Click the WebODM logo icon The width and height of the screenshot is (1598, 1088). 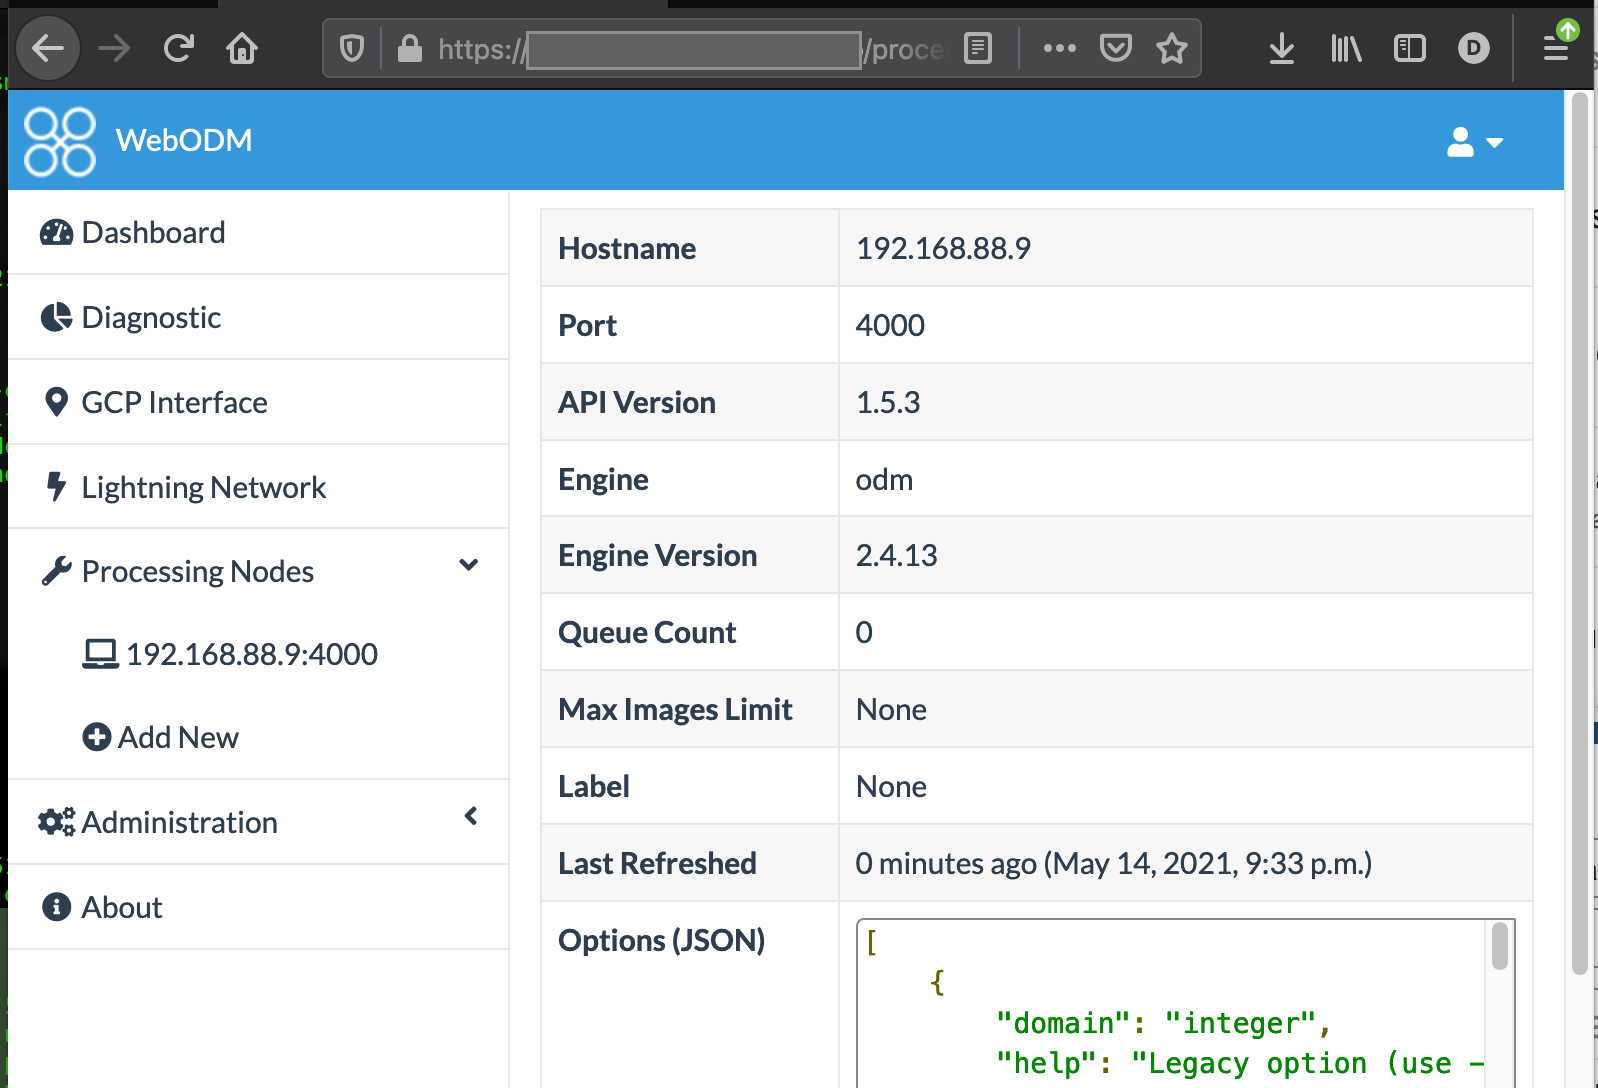60,141
